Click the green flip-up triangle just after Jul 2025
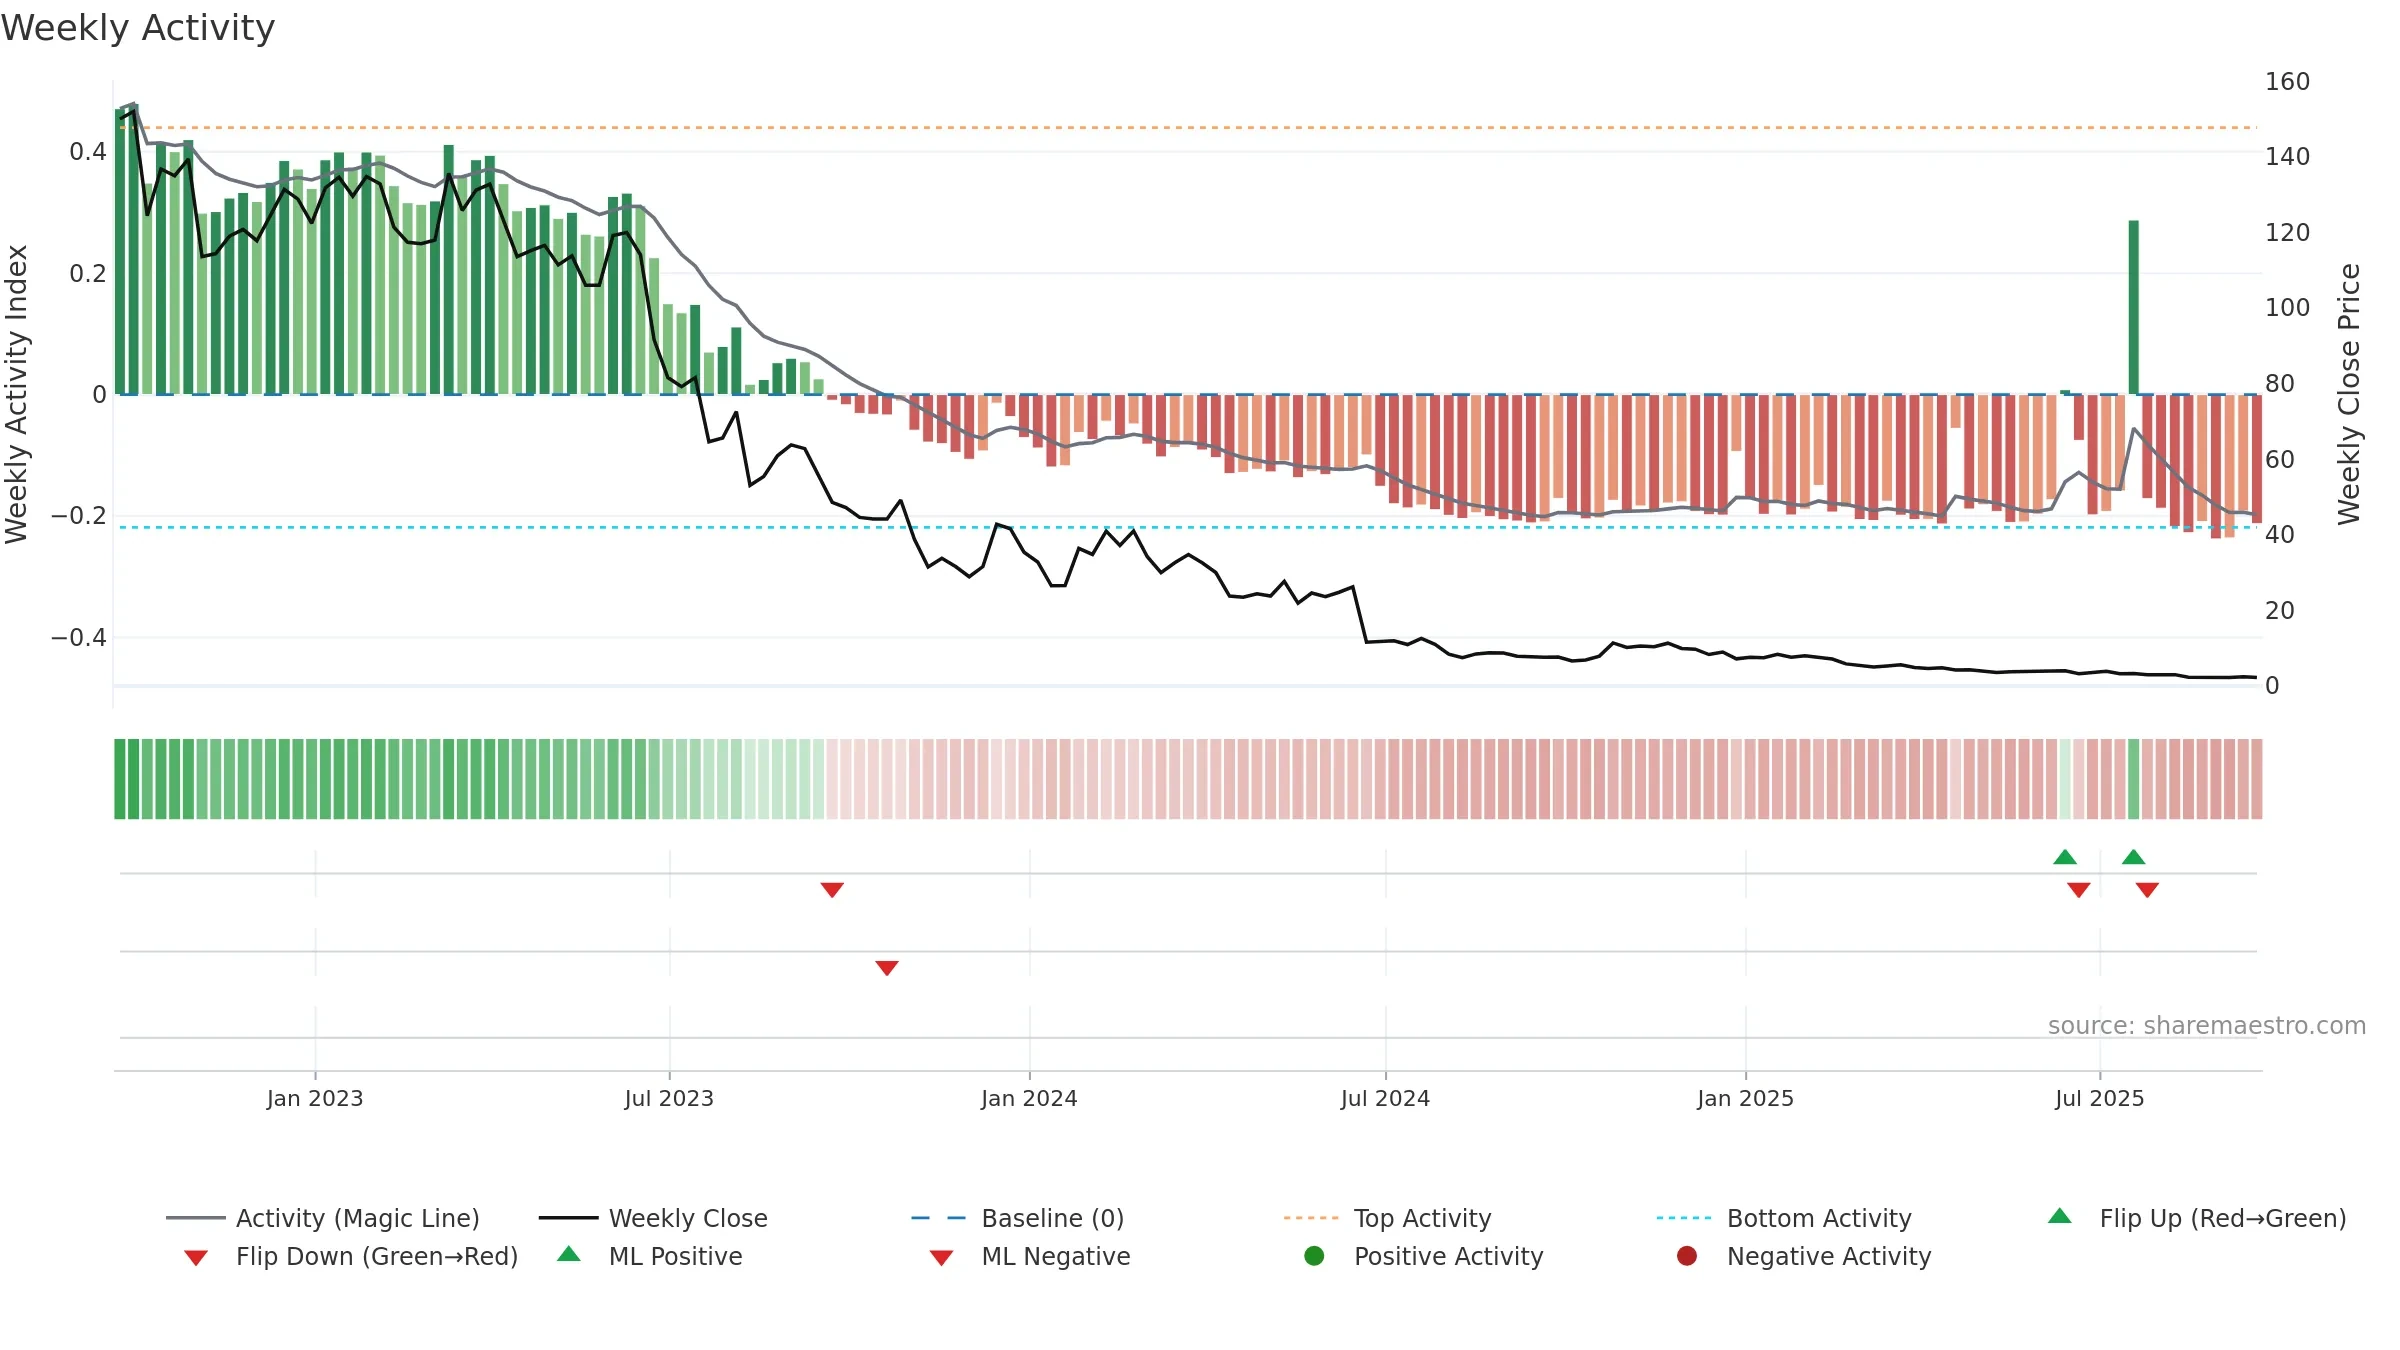Viewport: 2400px width, 1350px height. click(2134, 857)
